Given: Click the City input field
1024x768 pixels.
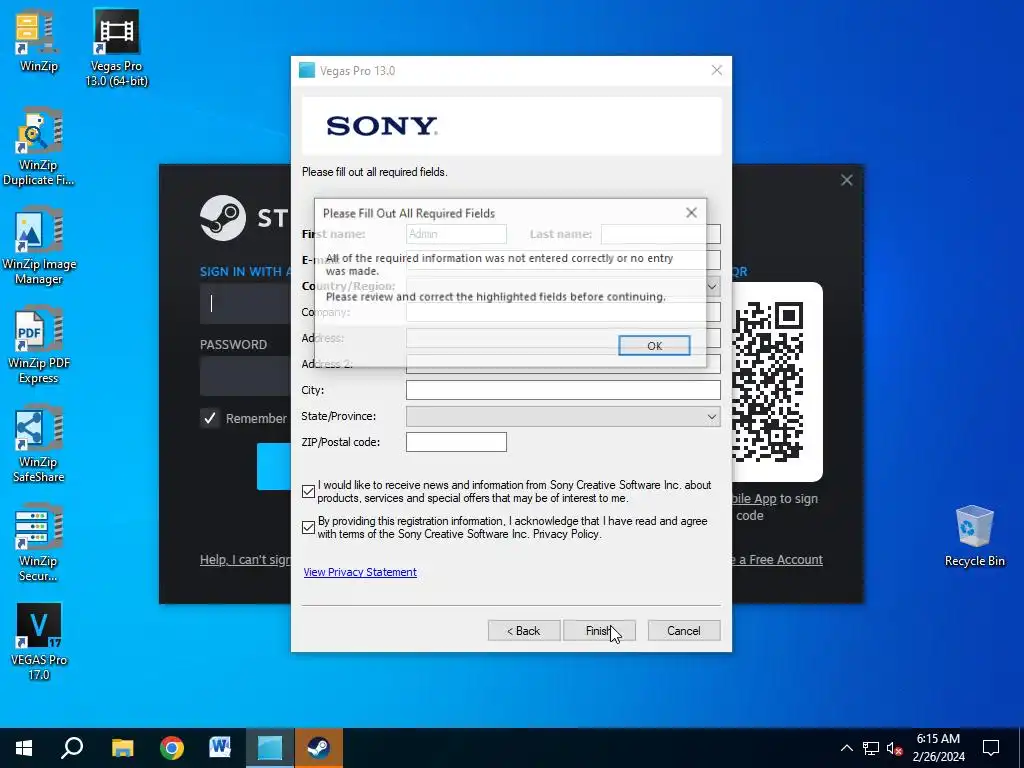Looking at the screenshot, I should pyautogui.click(x=563, y=390).
